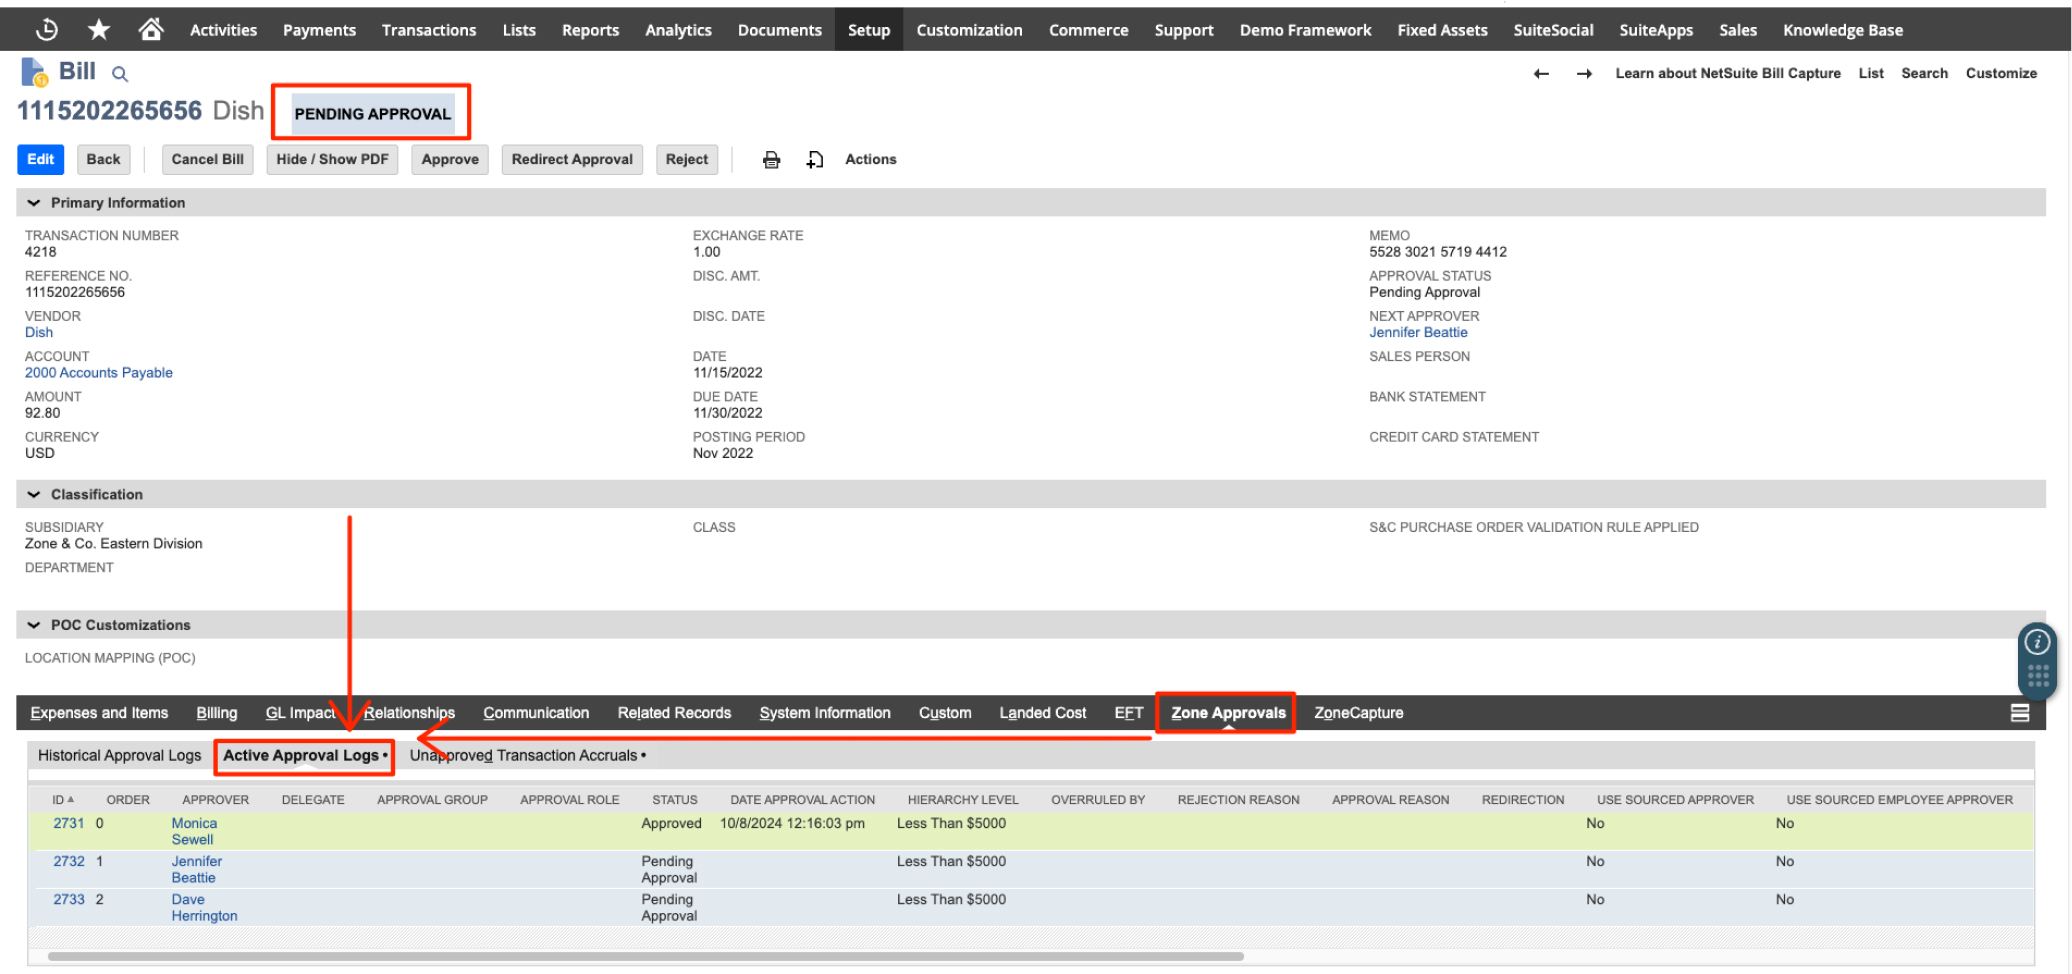Open the 2000 Accounts Payable account link
The width and height of the screenshot is (2072, 974).
point(98,372)
